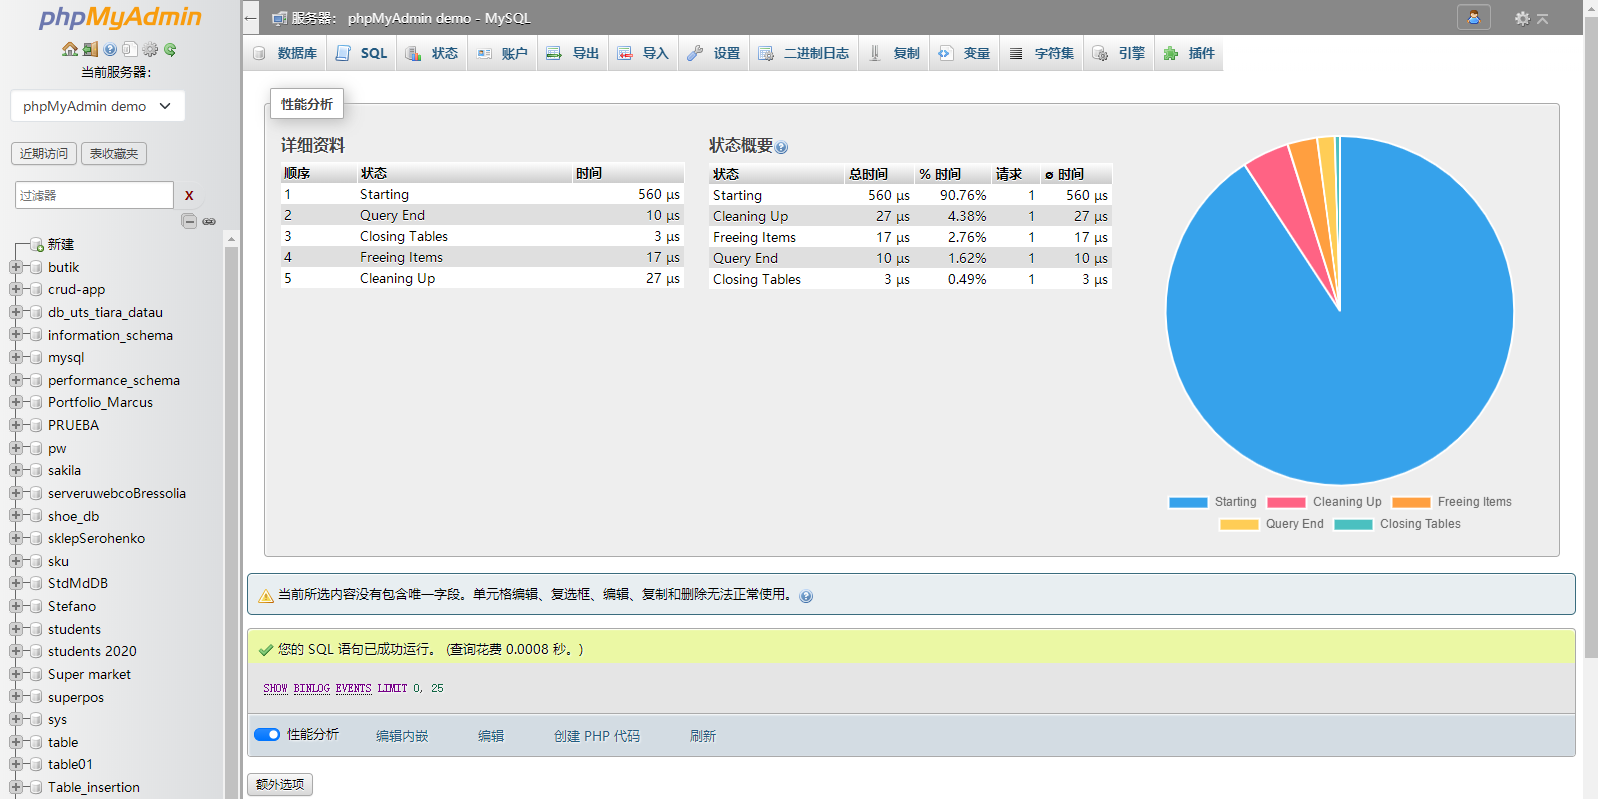The image size is (1598, 799).
Task: Expand the information_schema database tree
Action: pos(15,335)
